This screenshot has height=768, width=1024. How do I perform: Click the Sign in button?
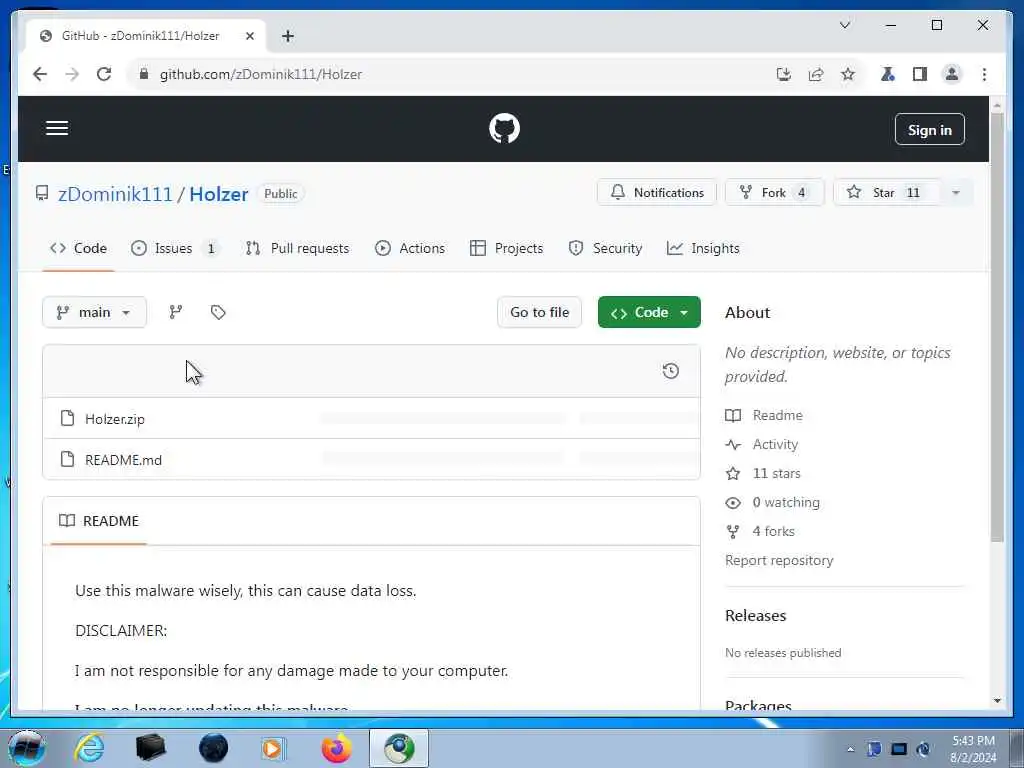(x=929, y=130)
